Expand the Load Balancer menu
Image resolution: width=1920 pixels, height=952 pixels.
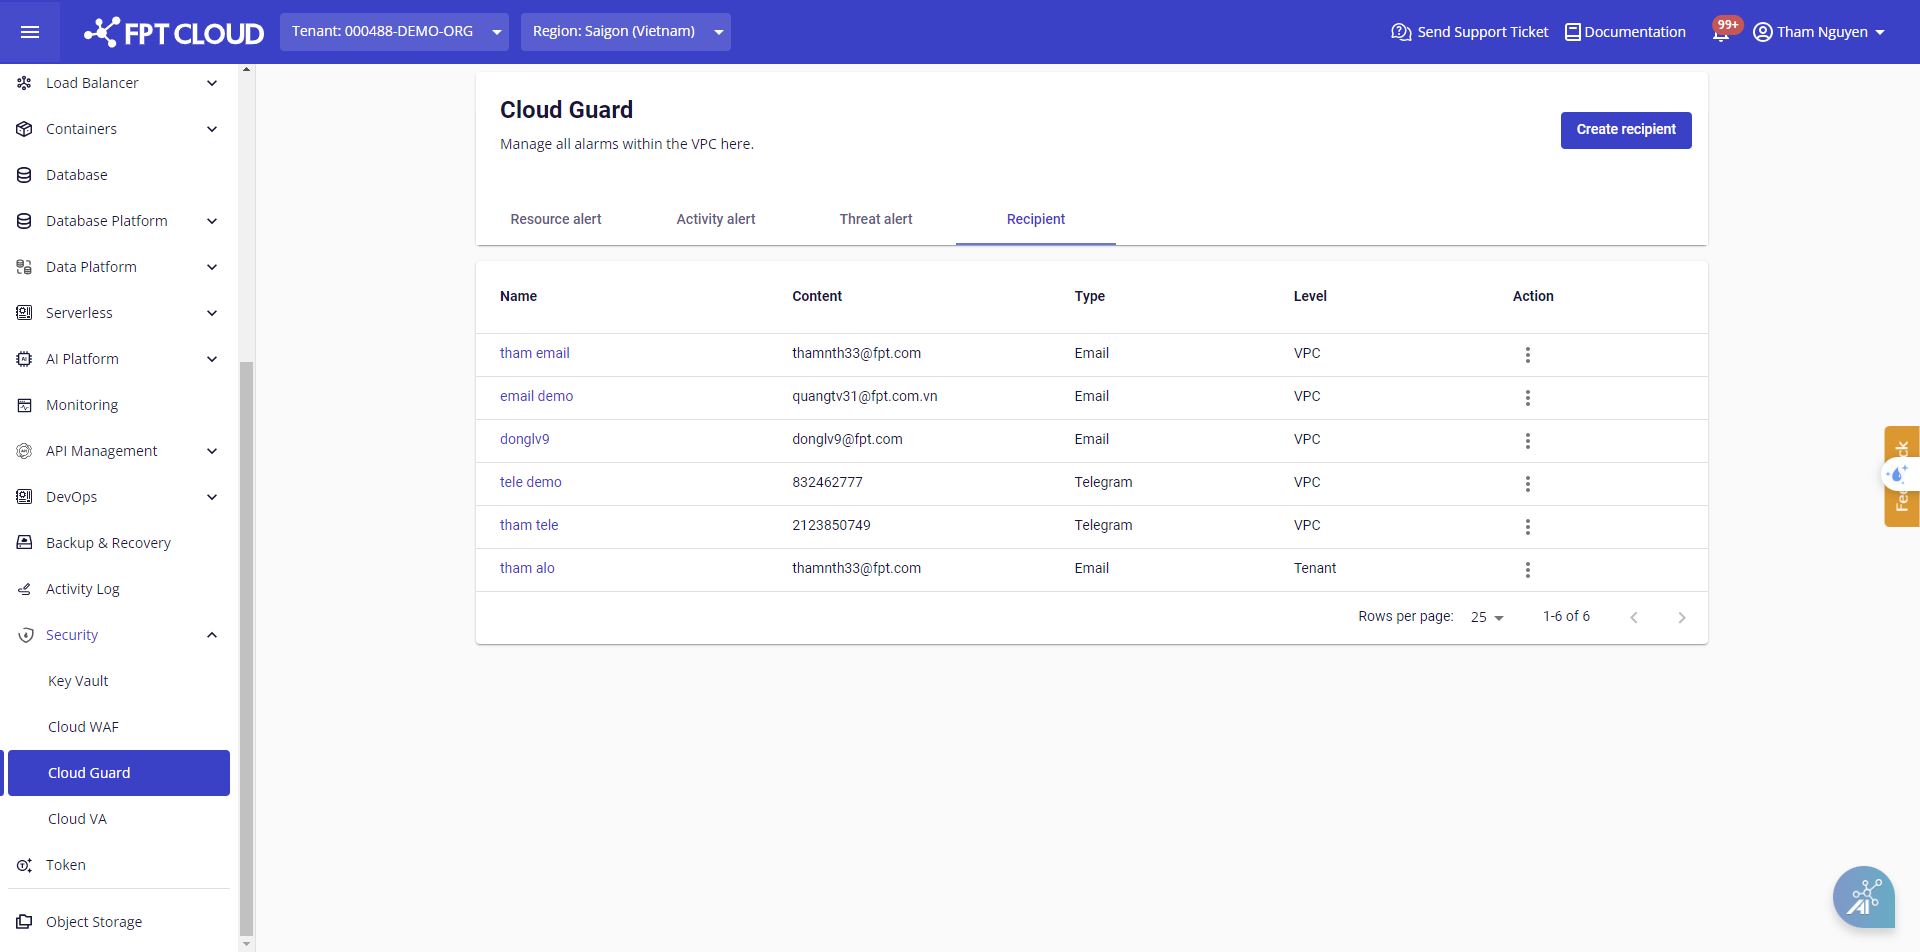coord(212,83)
